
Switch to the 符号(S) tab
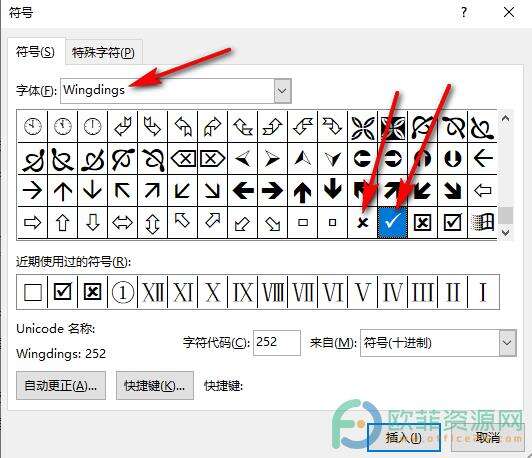pyautogui.click(x=36, y=52)
